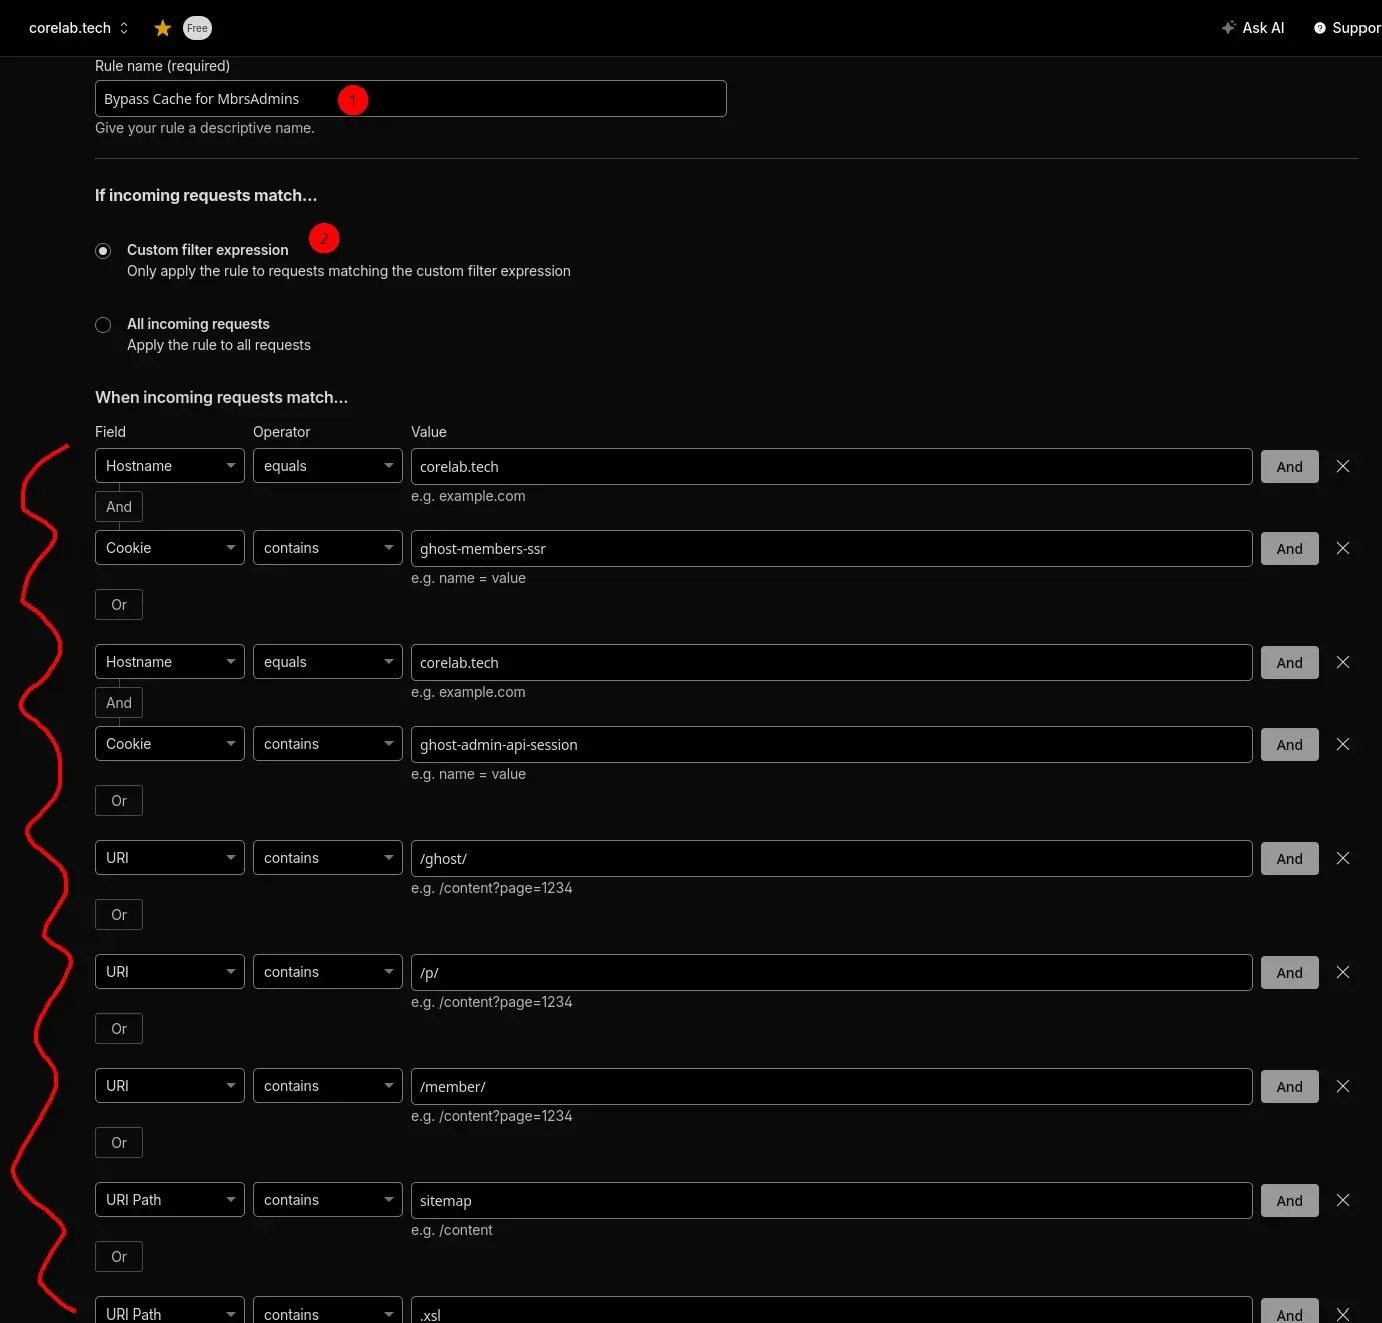Open Field dropdown for /member/ URI row

(170, 1086)
